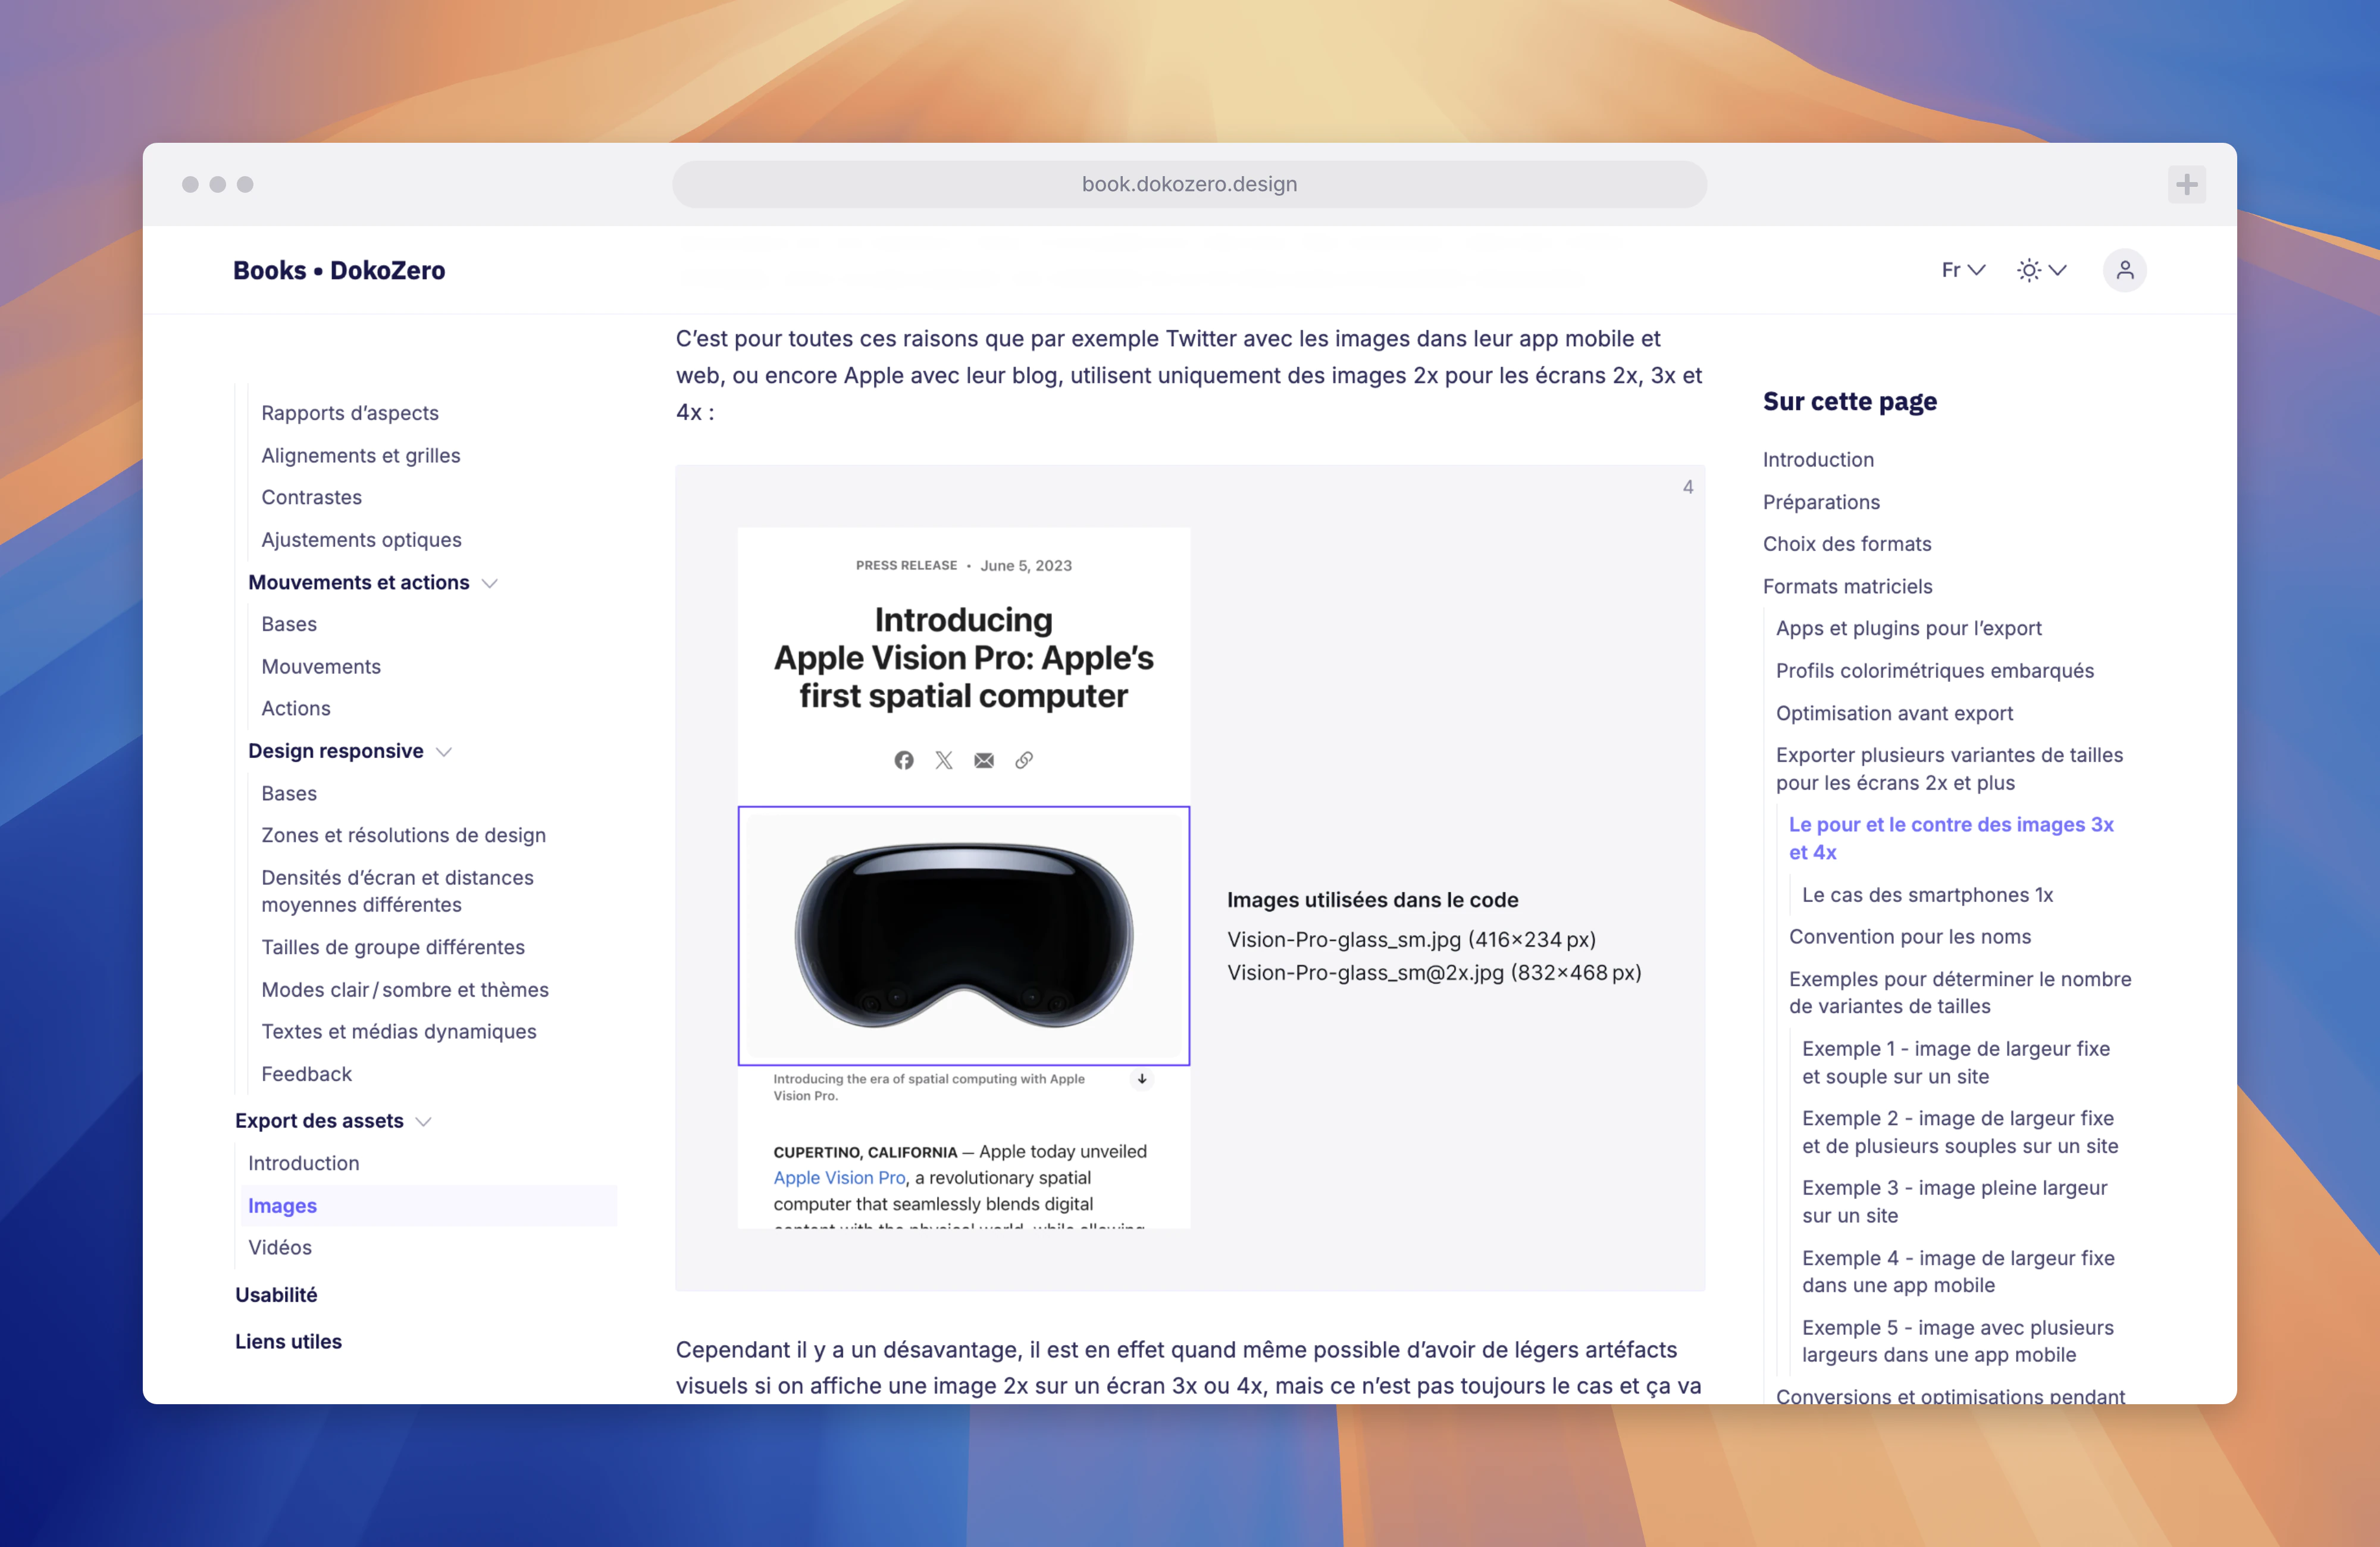Open a new tab with the plus button
The image size is (2380, 1547).
click(x=2186, y=184)
